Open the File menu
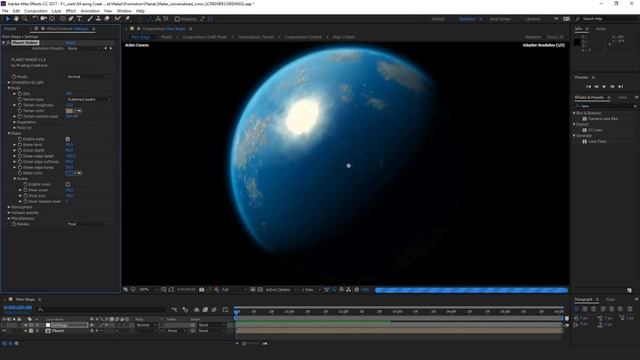Viewport: 640px width, 360px height. click(5, 11)
